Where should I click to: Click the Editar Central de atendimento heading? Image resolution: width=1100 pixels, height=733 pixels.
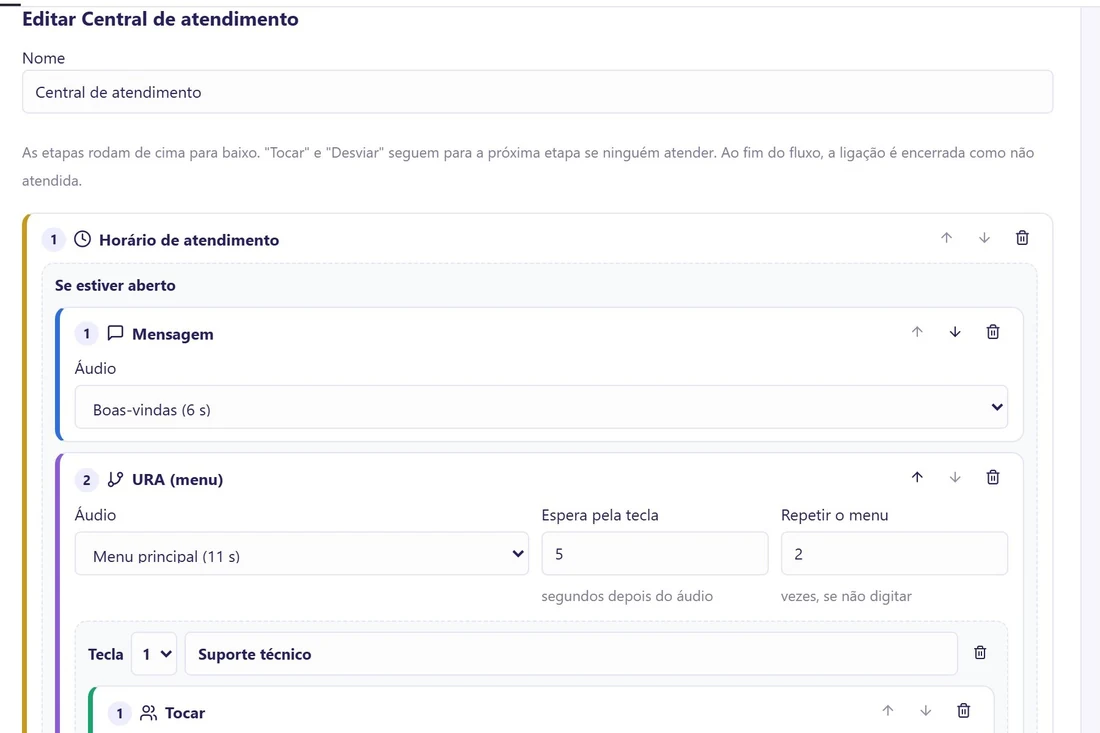tap(160, 19)
